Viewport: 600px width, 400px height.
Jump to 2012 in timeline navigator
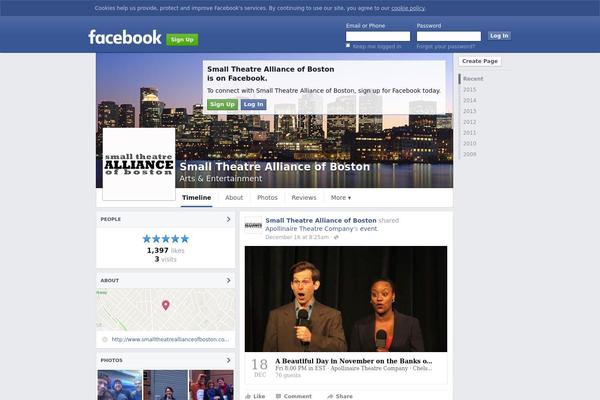tap(470, 122)
